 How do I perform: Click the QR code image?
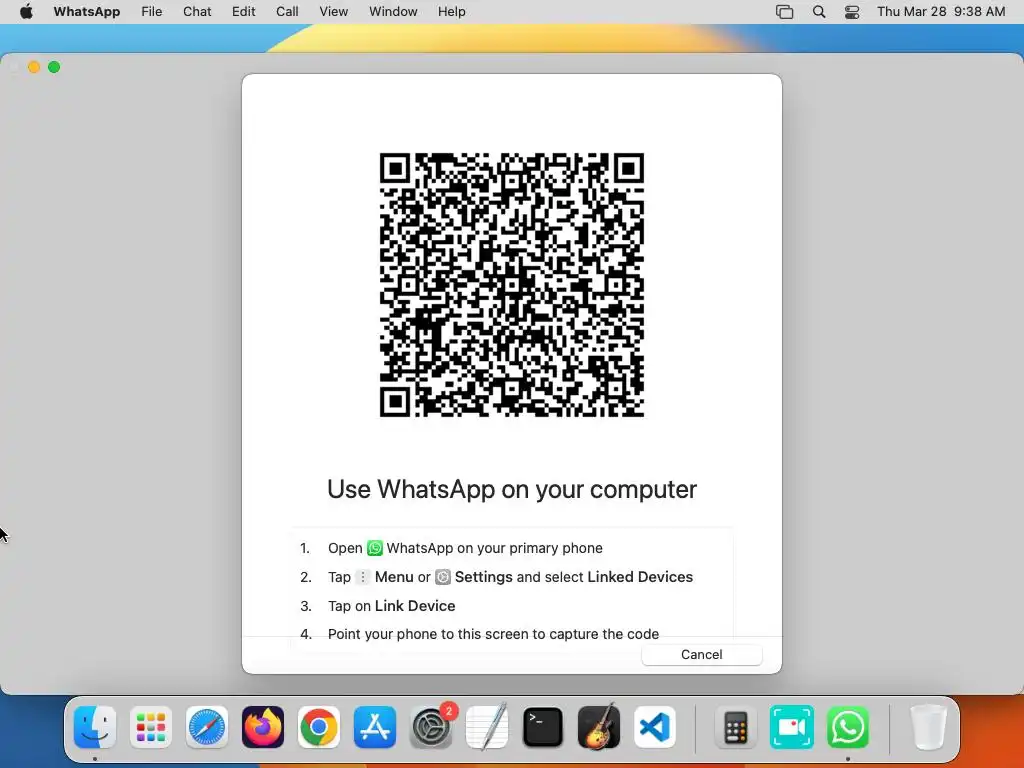coord(511,285)
